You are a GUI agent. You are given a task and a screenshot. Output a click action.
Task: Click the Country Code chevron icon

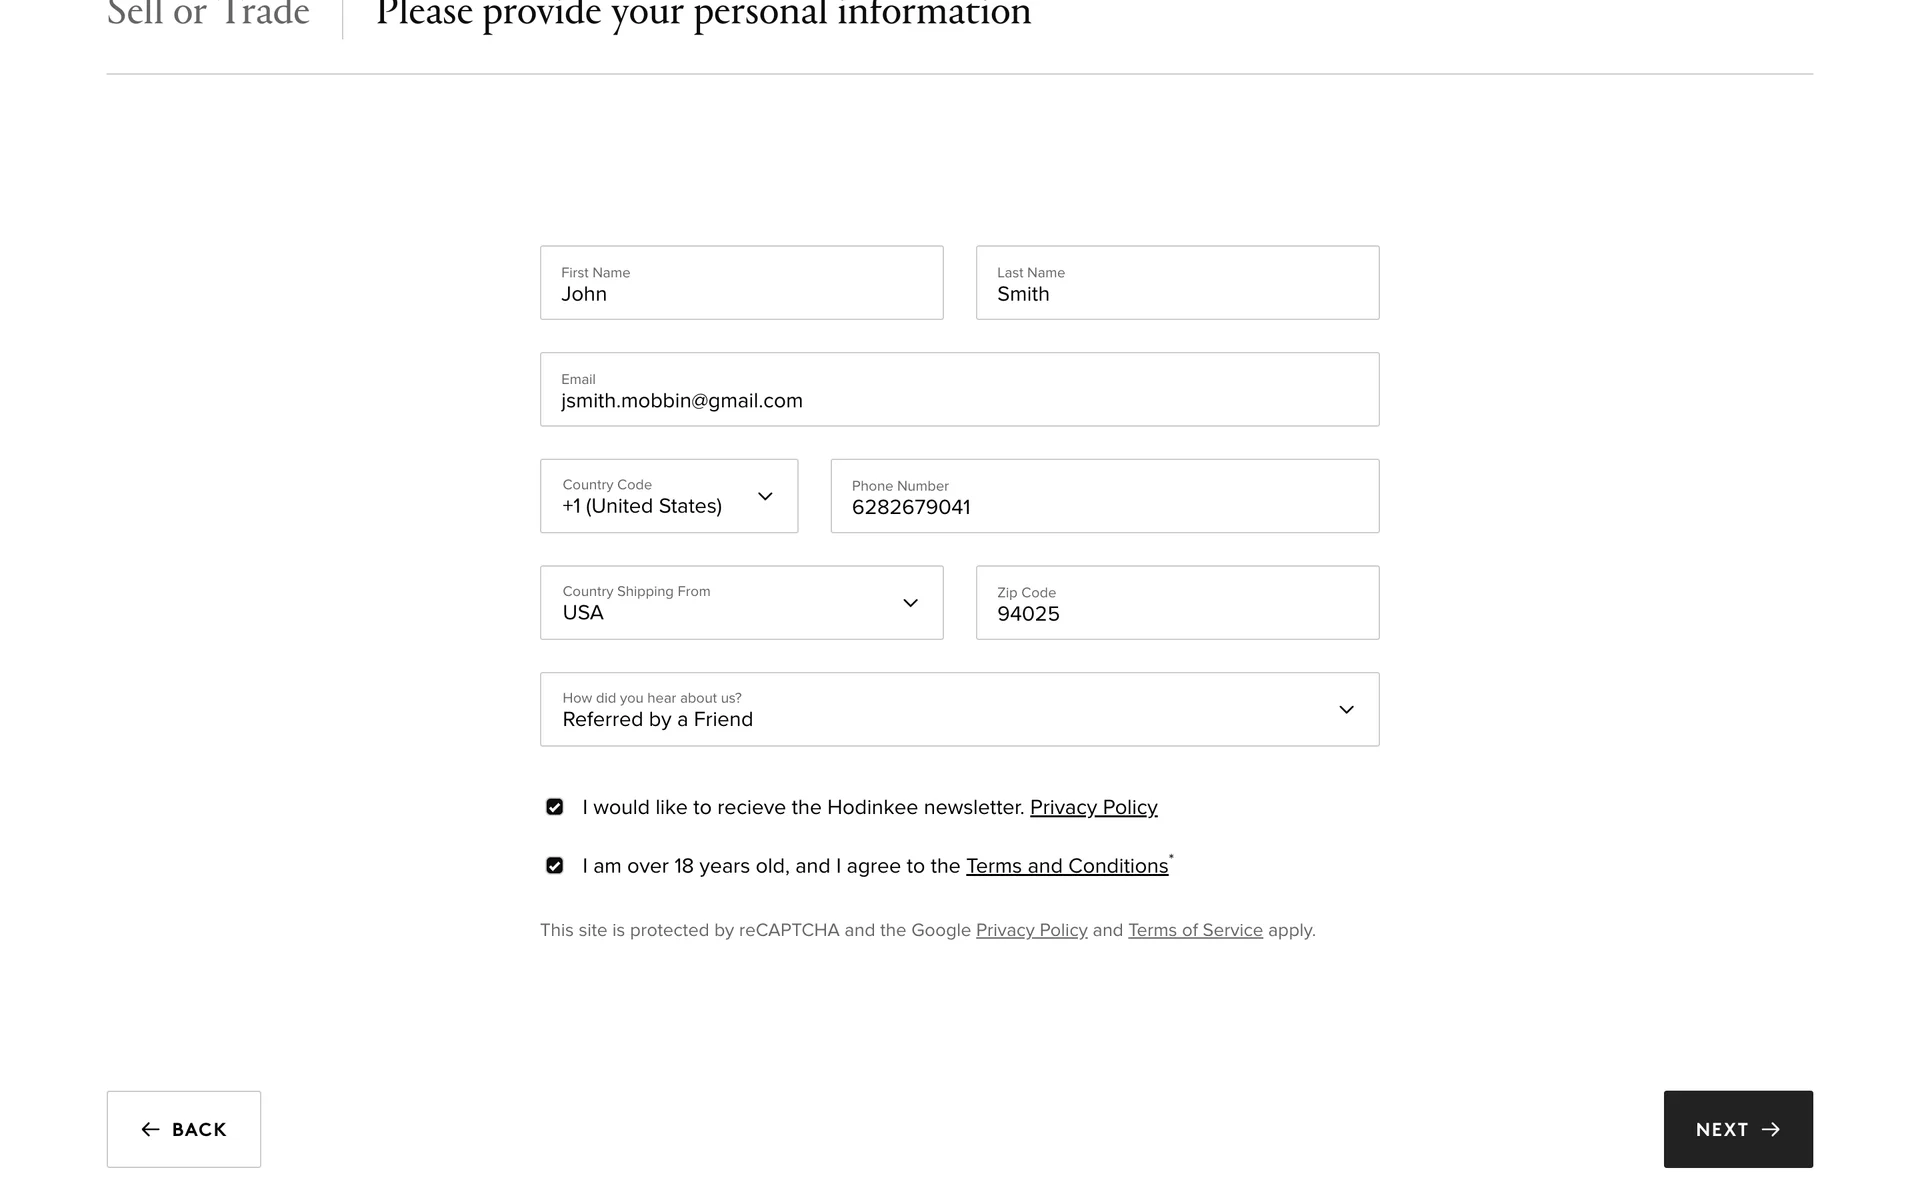pos(765,496)
